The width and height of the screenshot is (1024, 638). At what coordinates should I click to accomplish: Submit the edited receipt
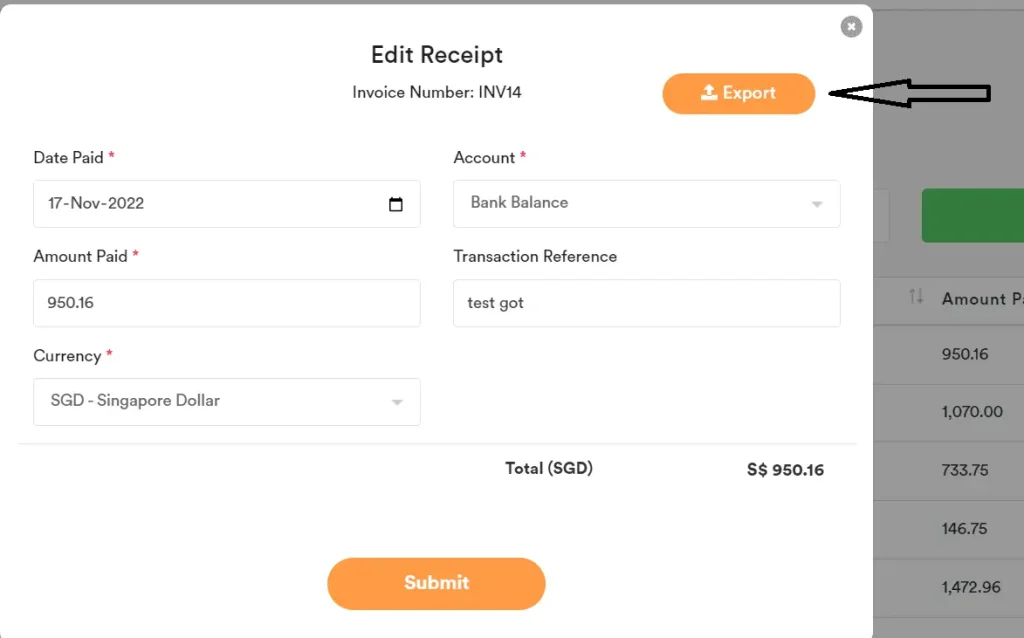436,583
